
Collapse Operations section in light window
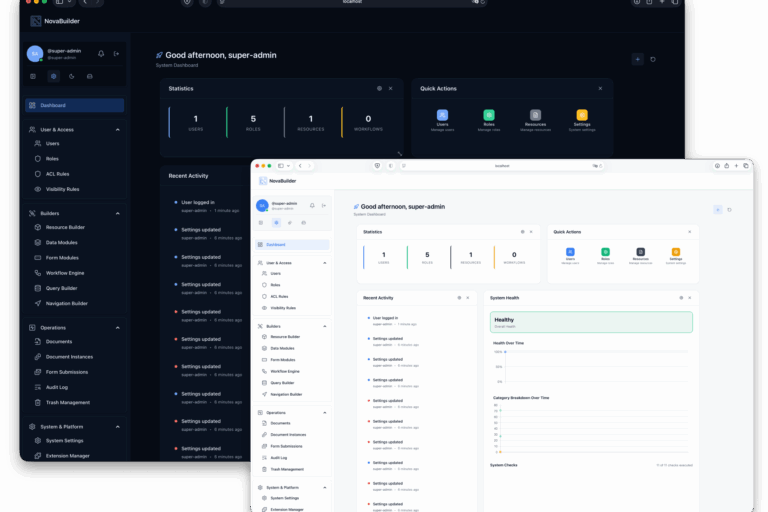[x=325, y=413]
